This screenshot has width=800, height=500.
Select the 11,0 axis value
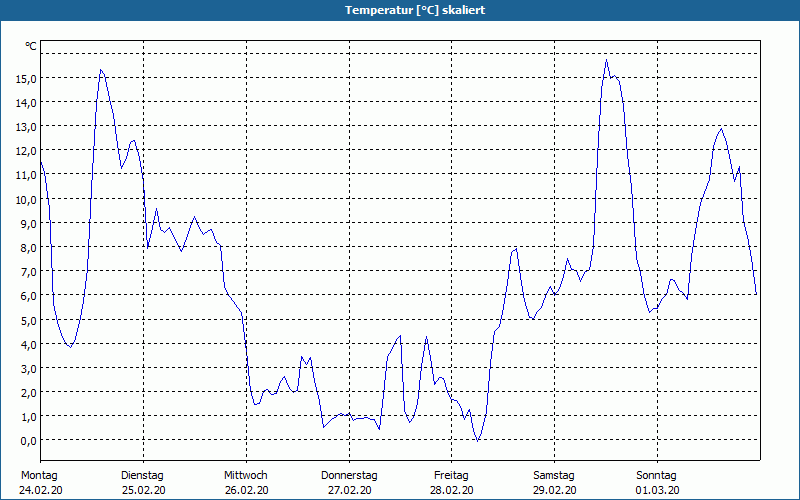(x=26, y=175)
